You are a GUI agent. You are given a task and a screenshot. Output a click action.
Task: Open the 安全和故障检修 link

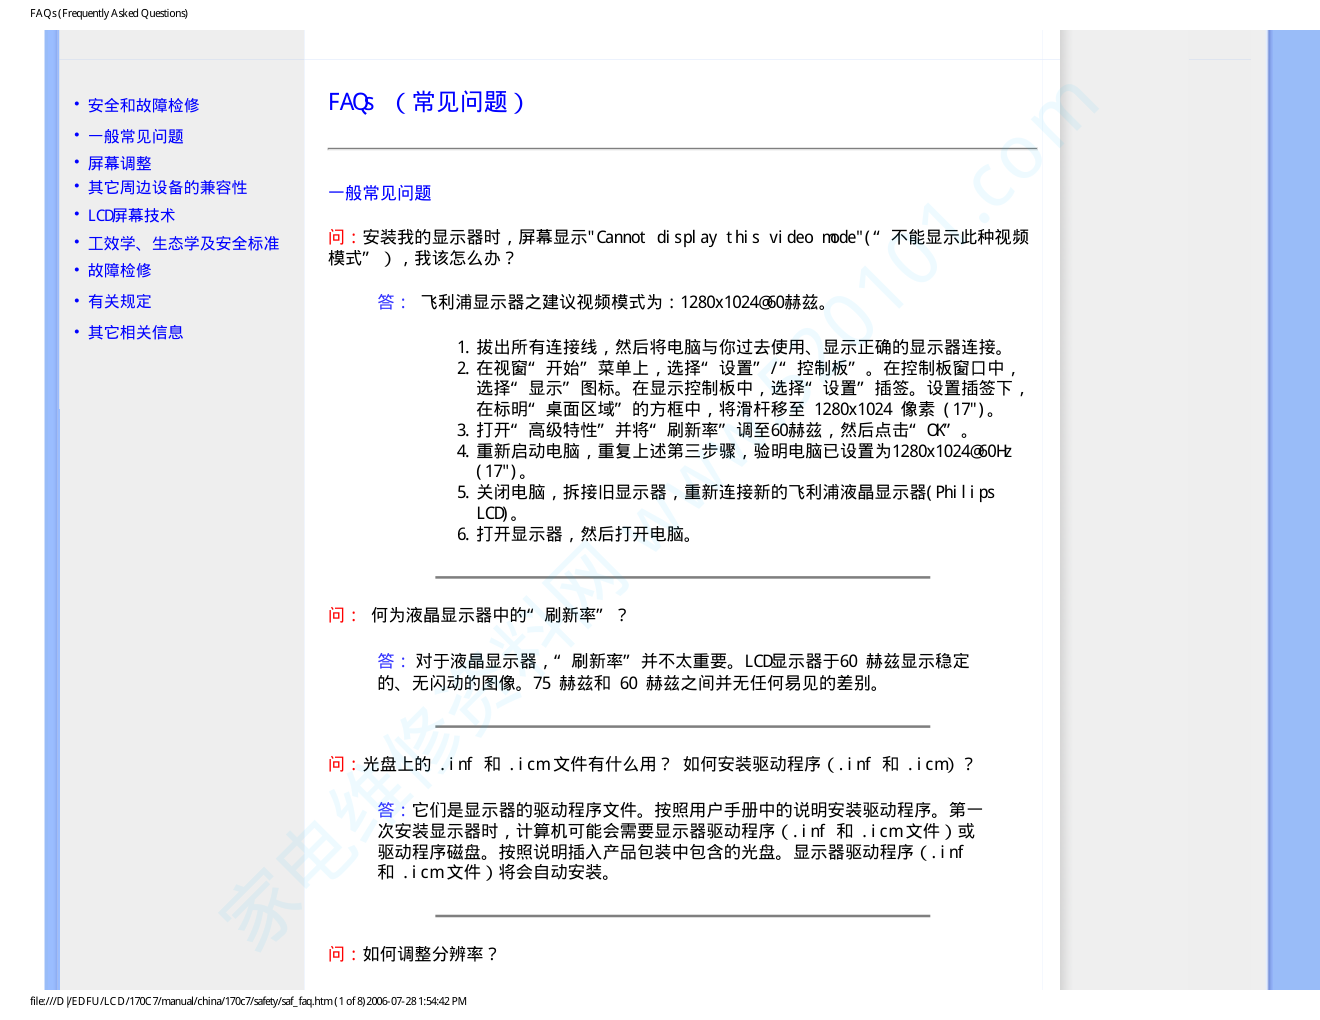tap(143, 105)
